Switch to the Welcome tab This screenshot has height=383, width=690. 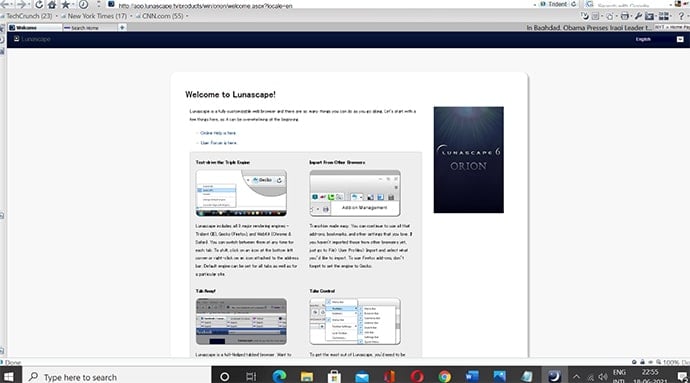click(x=35, y=27)
